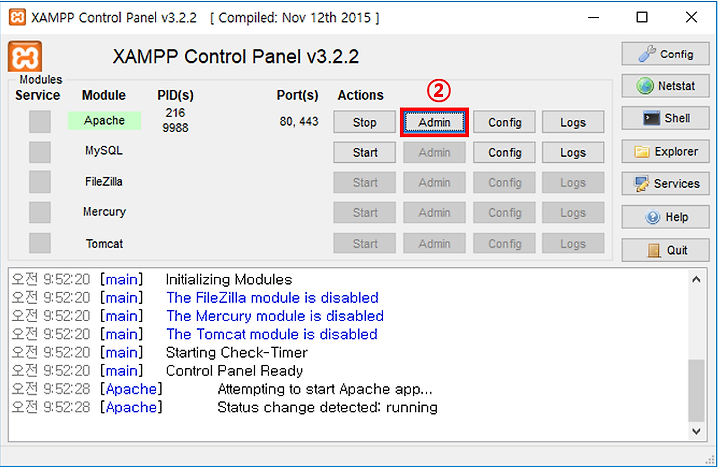Open Services via the services icon button

click(x=665, y=184)
